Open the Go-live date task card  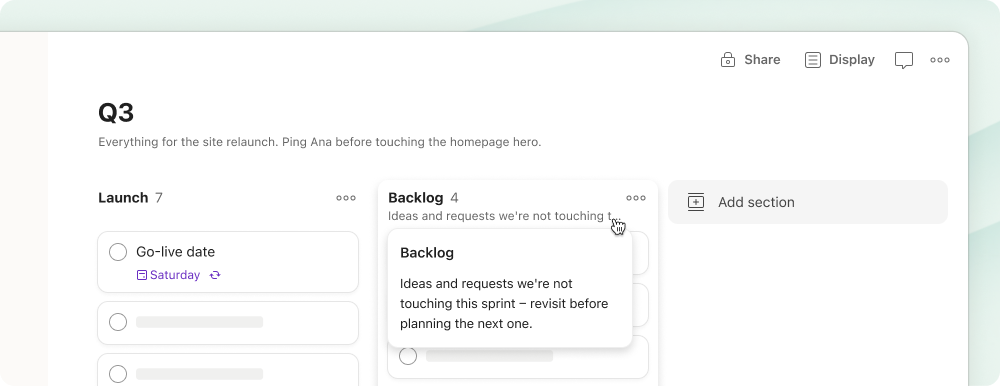click(x=228, y=262)
